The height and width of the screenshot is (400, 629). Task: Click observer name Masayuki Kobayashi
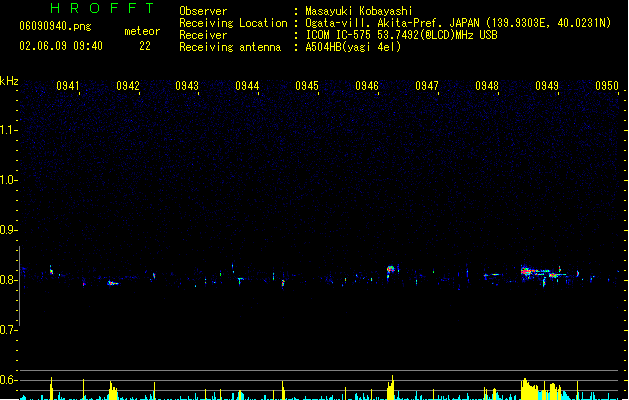[359, 11]
